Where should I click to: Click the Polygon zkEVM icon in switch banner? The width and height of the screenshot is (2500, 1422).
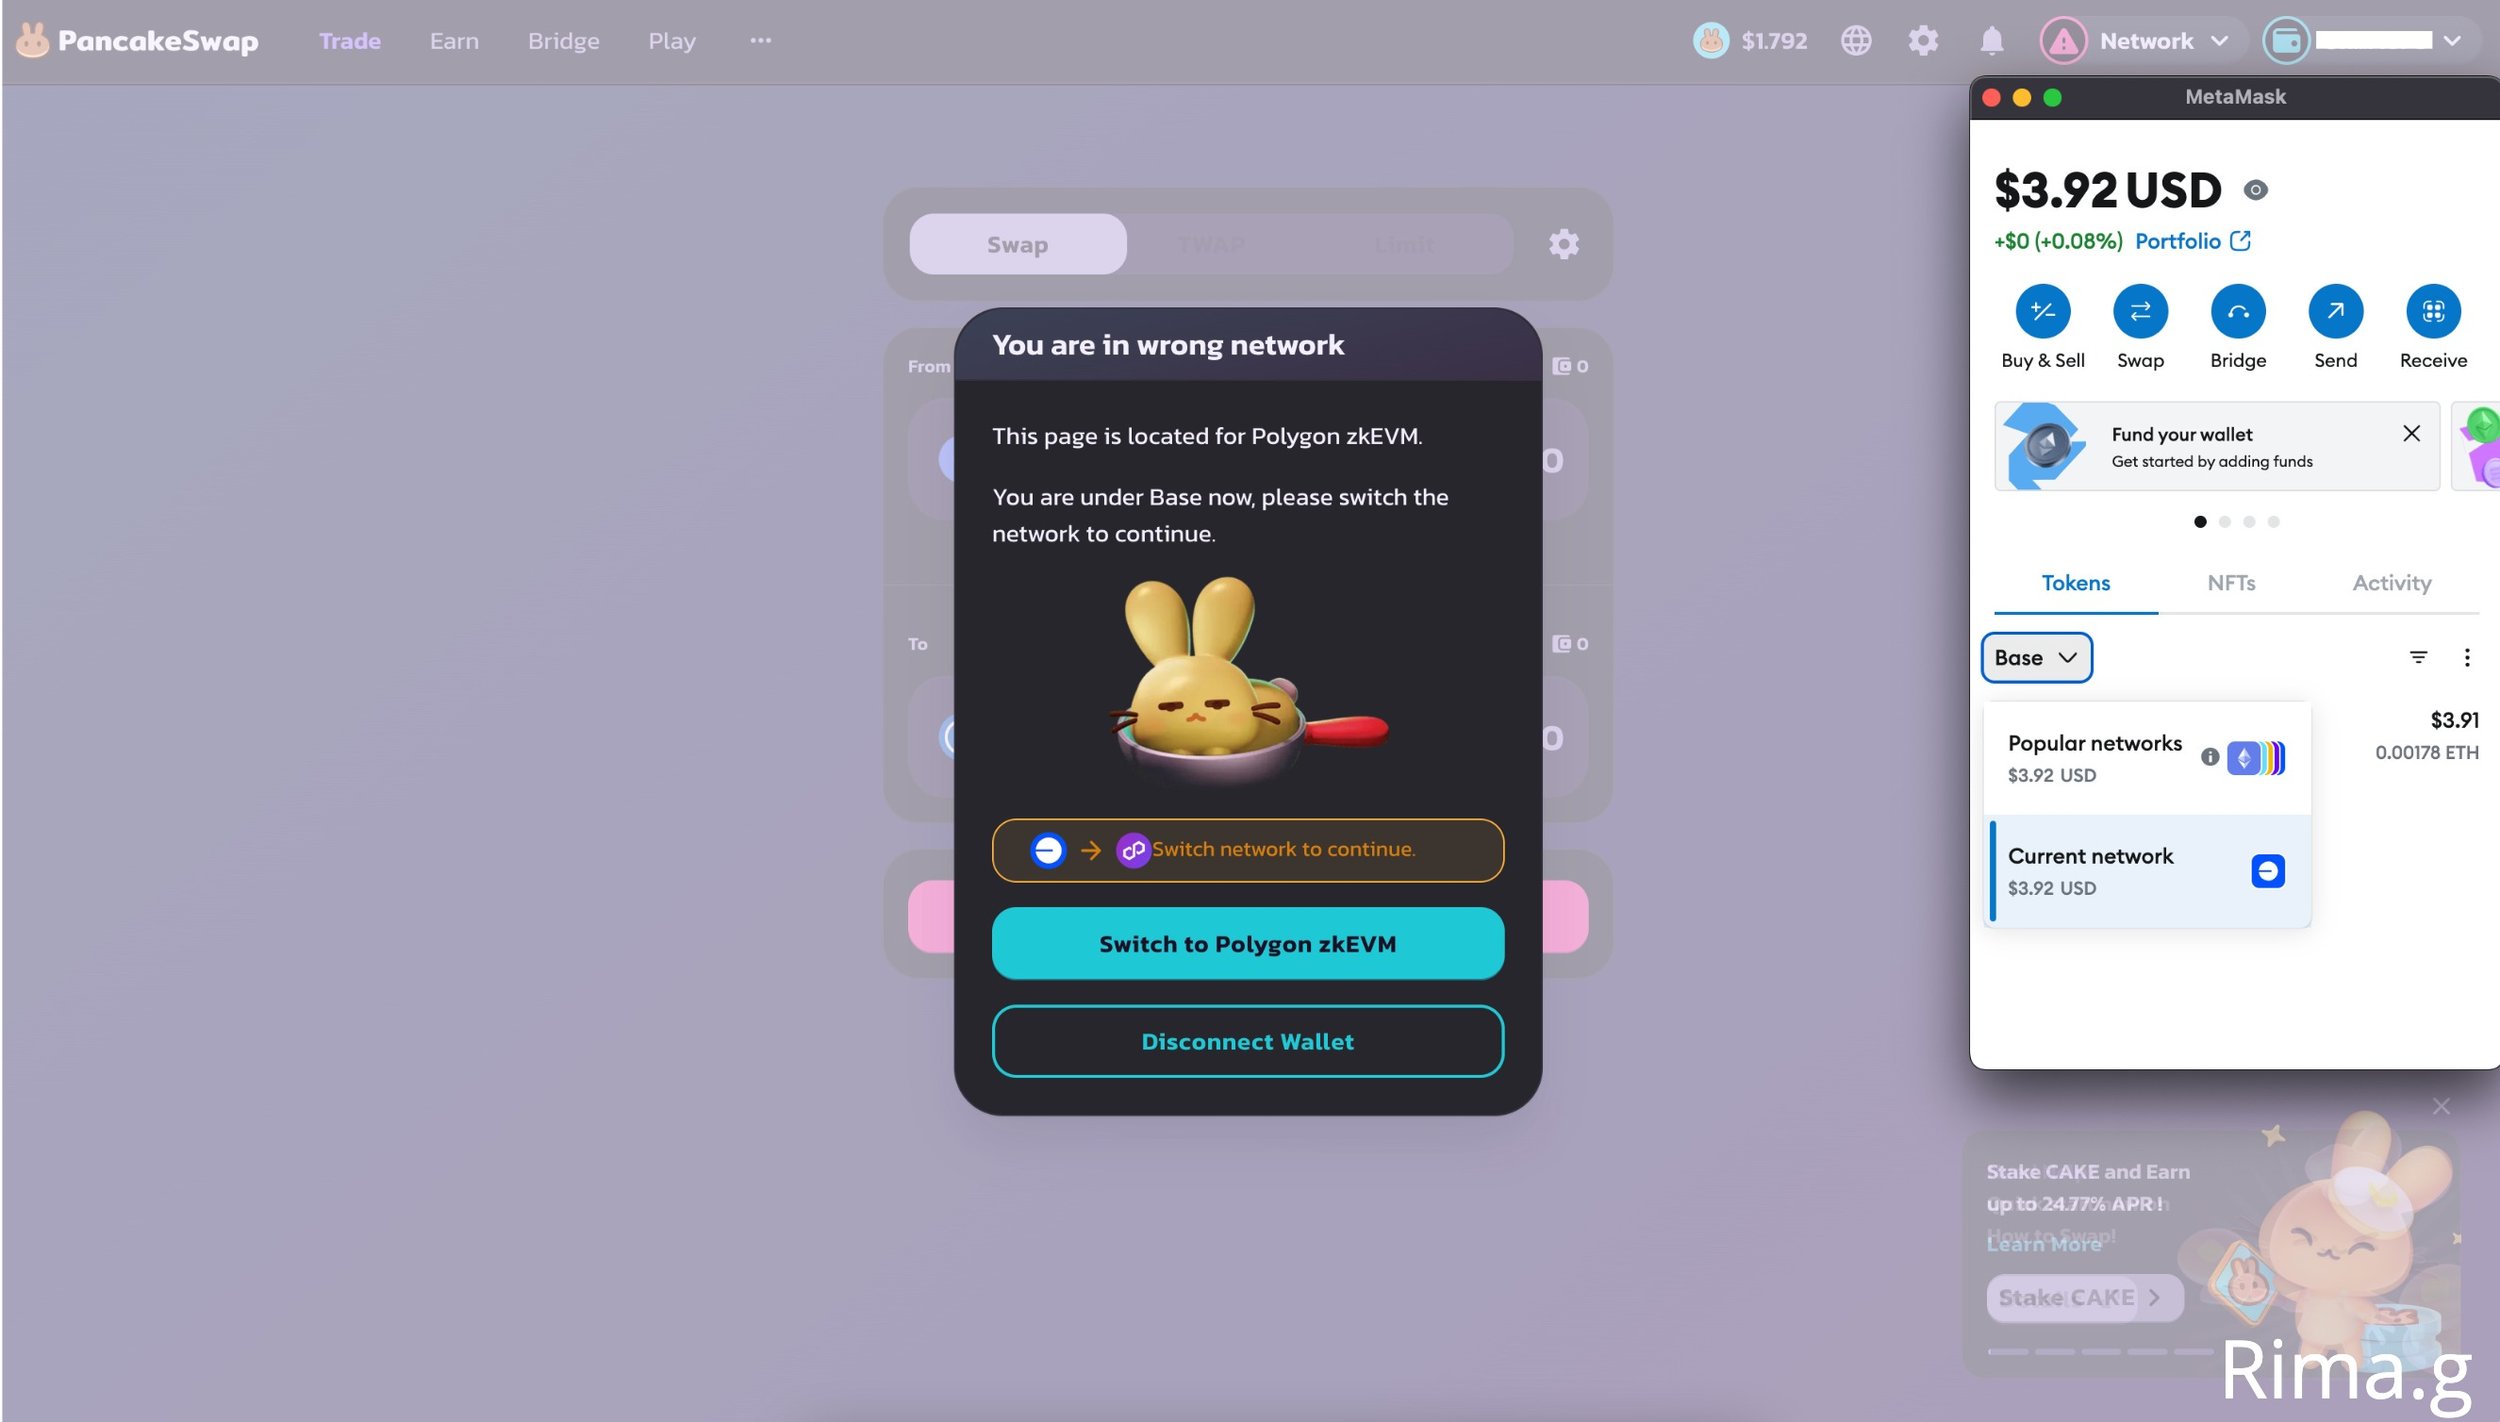click(1132, 850)
